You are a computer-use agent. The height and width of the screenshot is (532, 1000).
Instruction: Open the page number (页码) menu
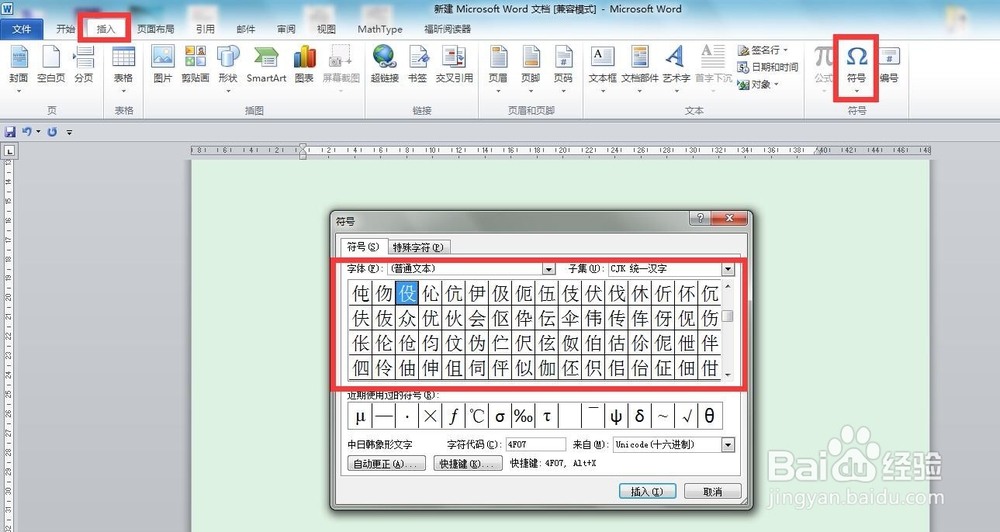click(x=563, y=68)
